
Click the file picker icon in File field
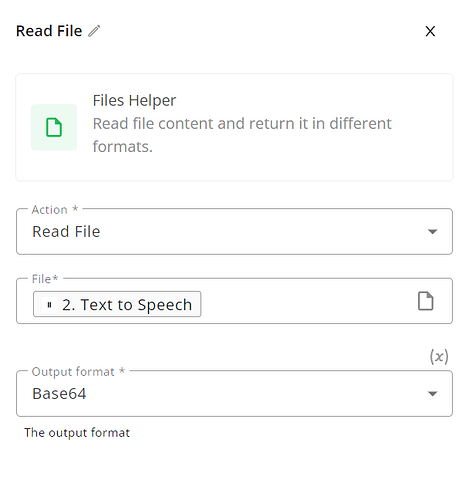point(426,301)
